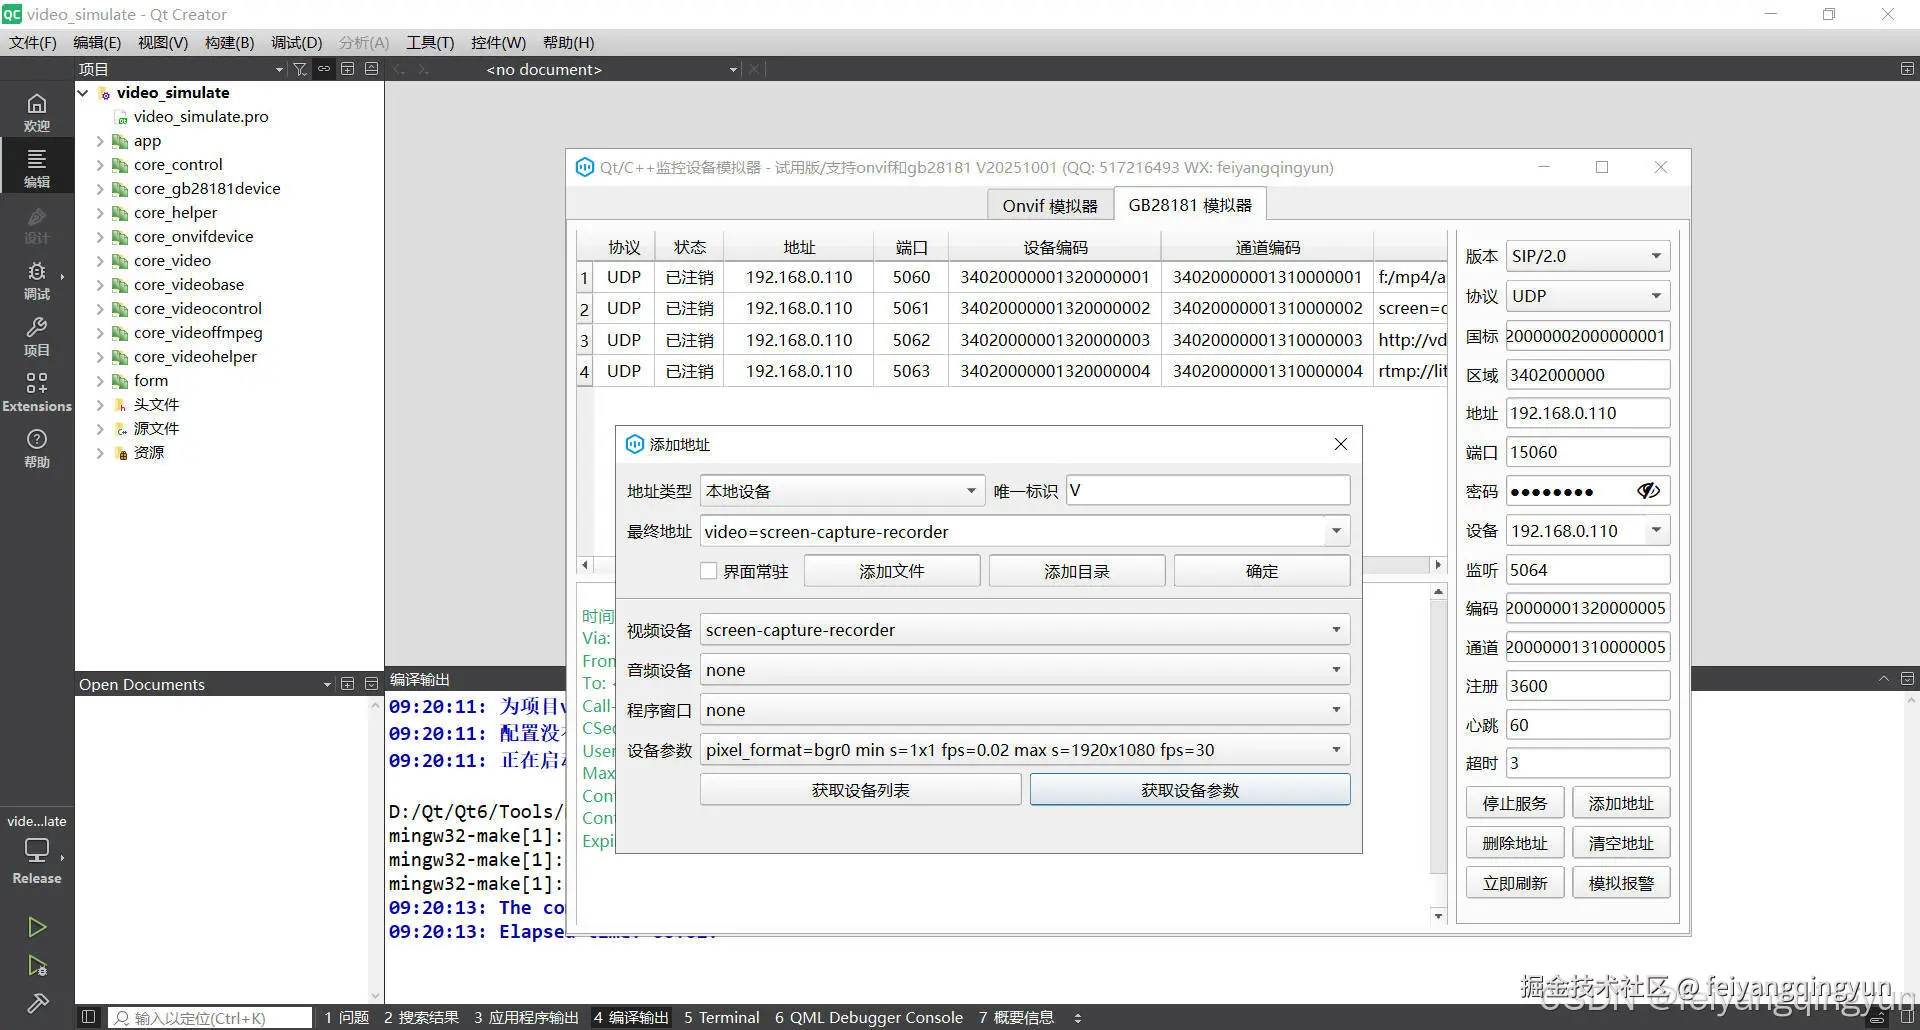The width and height of the screenshot is (1920, 1030).
Task: Click the 停止服务 button
Action: (x=1514, y=803)
